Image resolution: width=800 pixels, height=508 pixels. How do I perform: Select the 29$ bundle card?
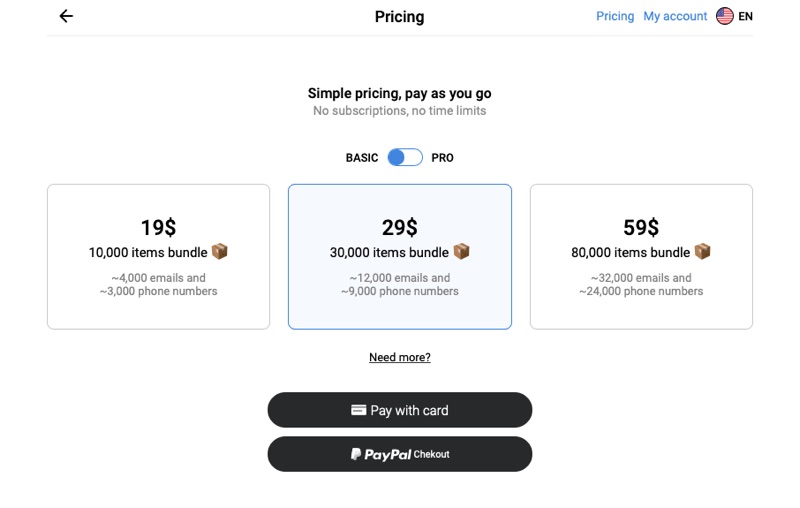click(399, 257)
